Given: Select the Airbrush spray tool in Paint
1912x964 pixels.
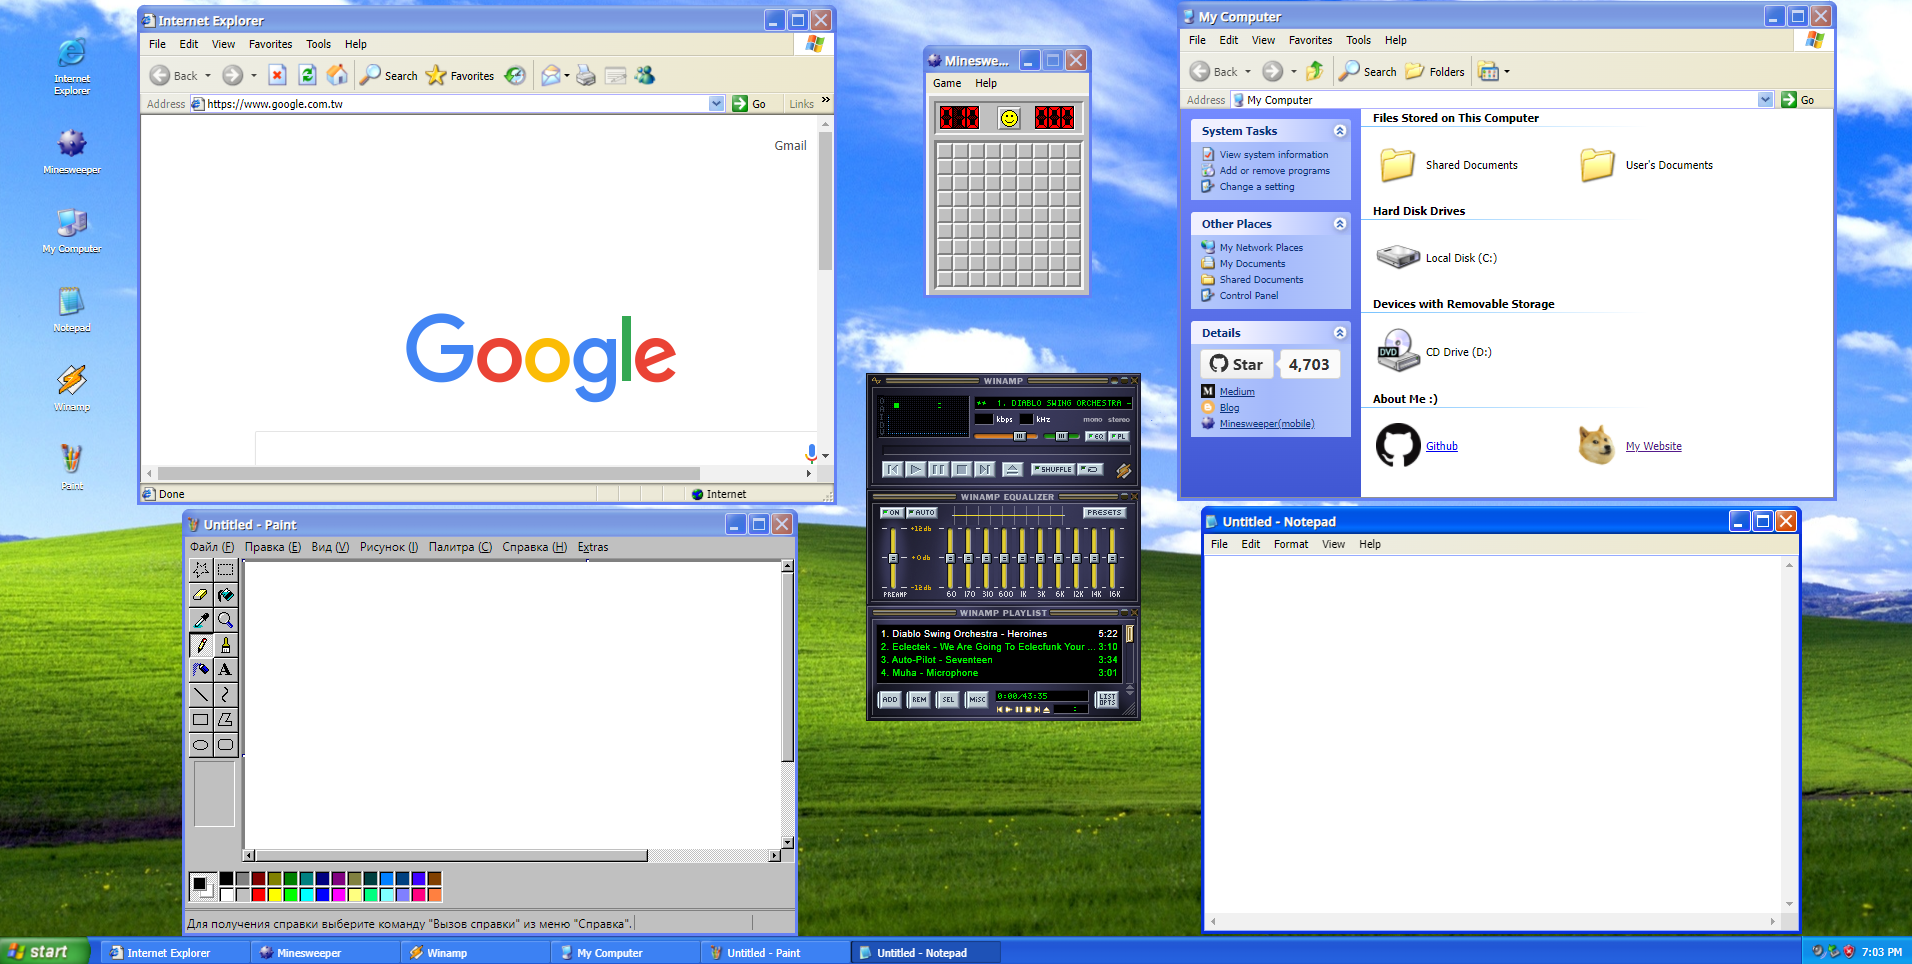Looking at the screenshot, I should [x=201, y=670].
